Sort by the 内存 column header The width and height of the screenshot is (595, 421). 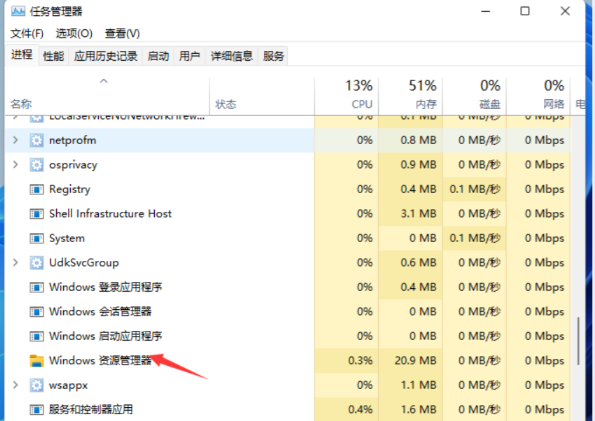(x=411, y=96)
